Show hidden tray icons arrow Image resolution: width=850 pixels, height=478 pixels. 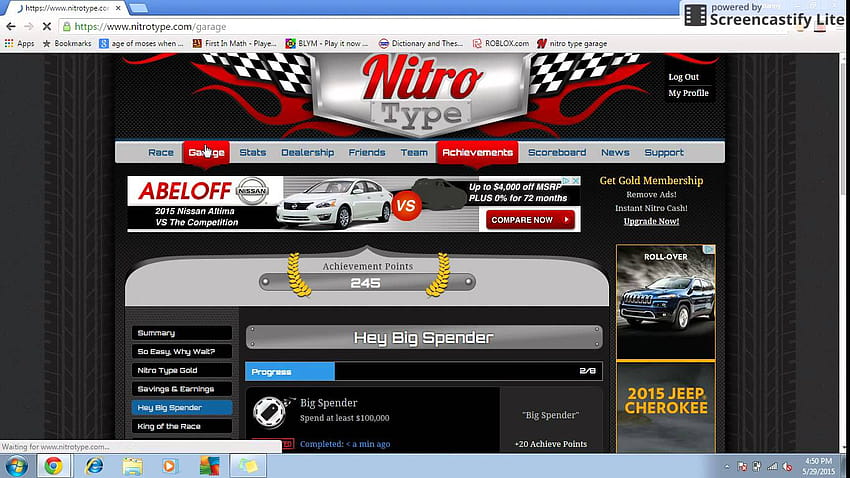727,467
